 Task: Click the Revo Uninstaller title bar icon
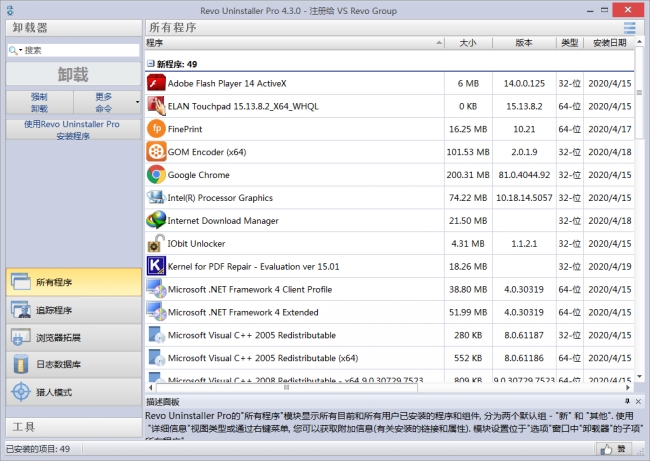tap(10, 11)
